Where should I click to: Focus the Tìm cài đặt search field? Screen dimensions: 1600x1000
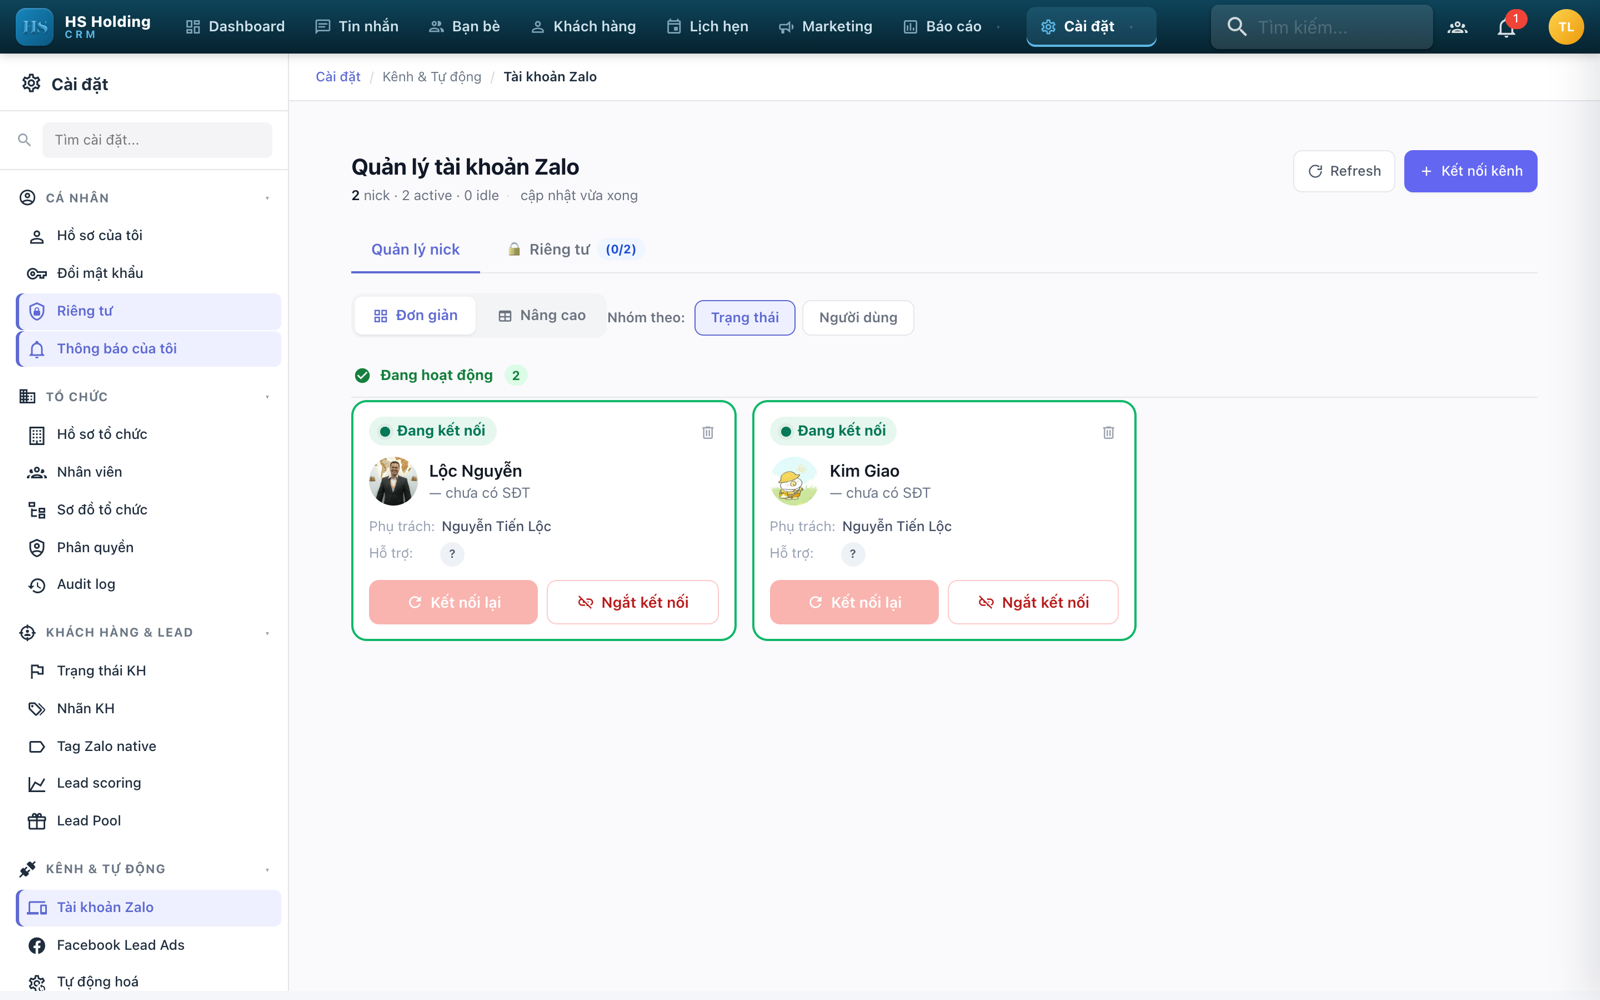pyautogui.click(x=157, y=140)
